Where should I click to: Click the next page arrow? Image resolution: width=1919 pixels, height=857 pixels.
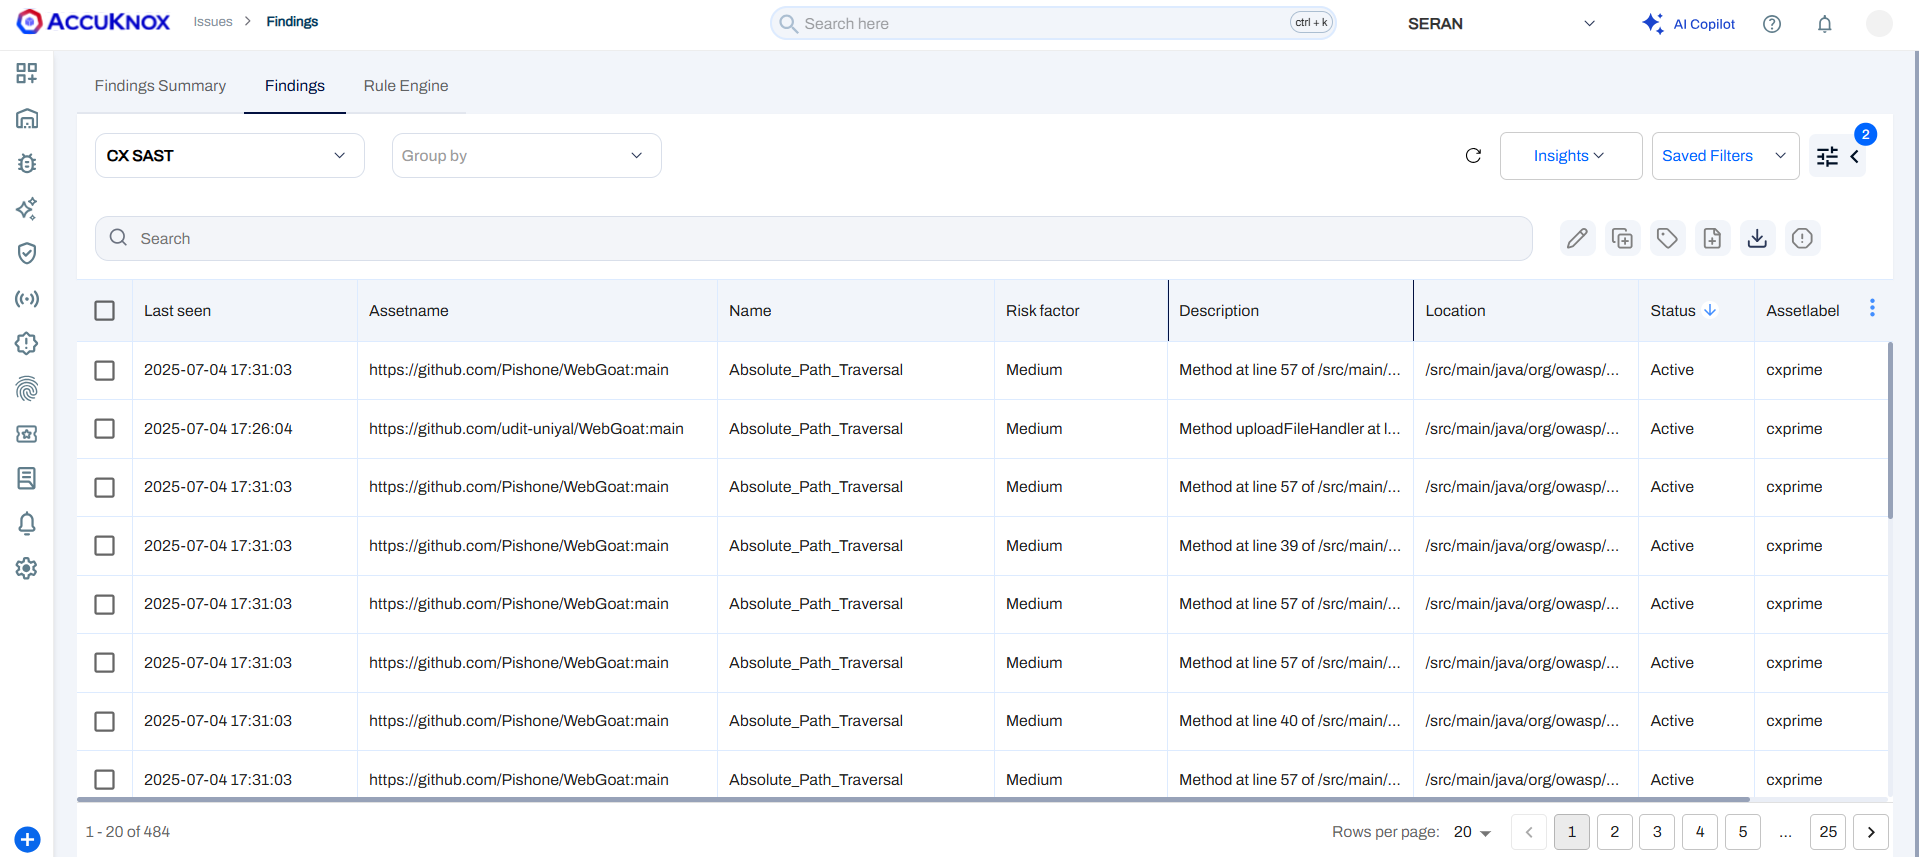click(1871, 832)
